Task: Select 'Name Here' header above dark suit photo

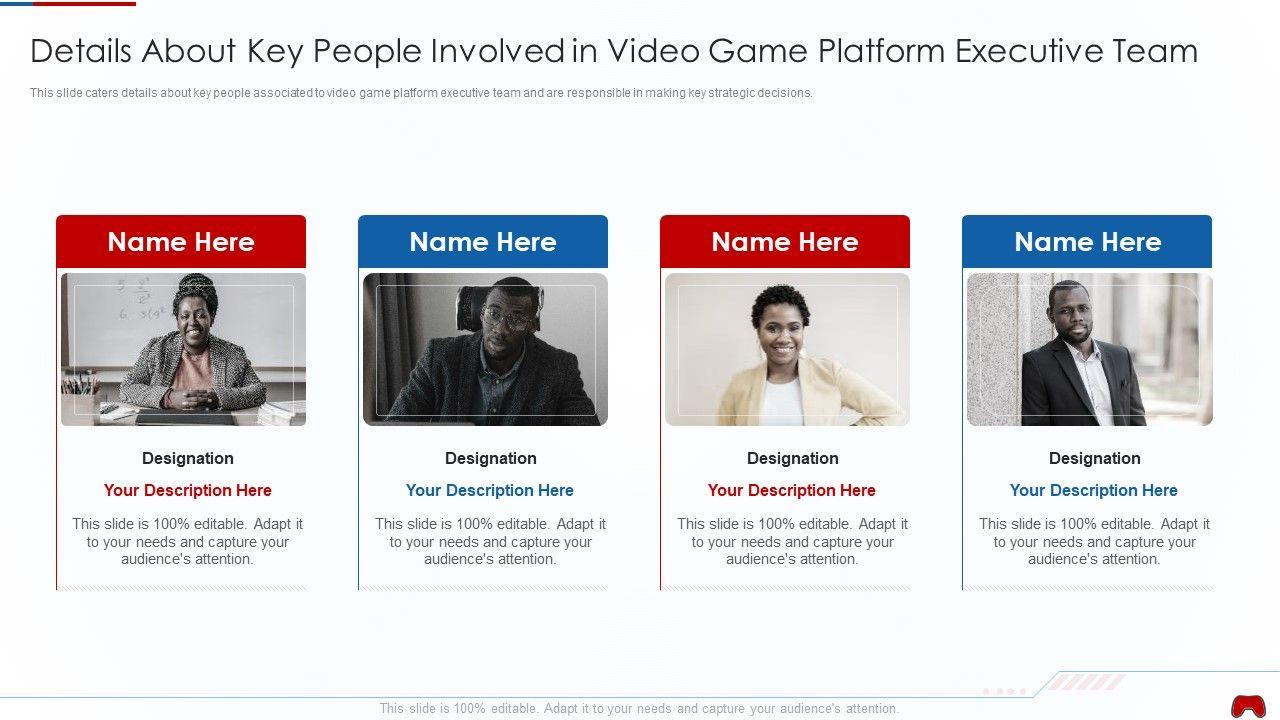Action: (1087, 242)
